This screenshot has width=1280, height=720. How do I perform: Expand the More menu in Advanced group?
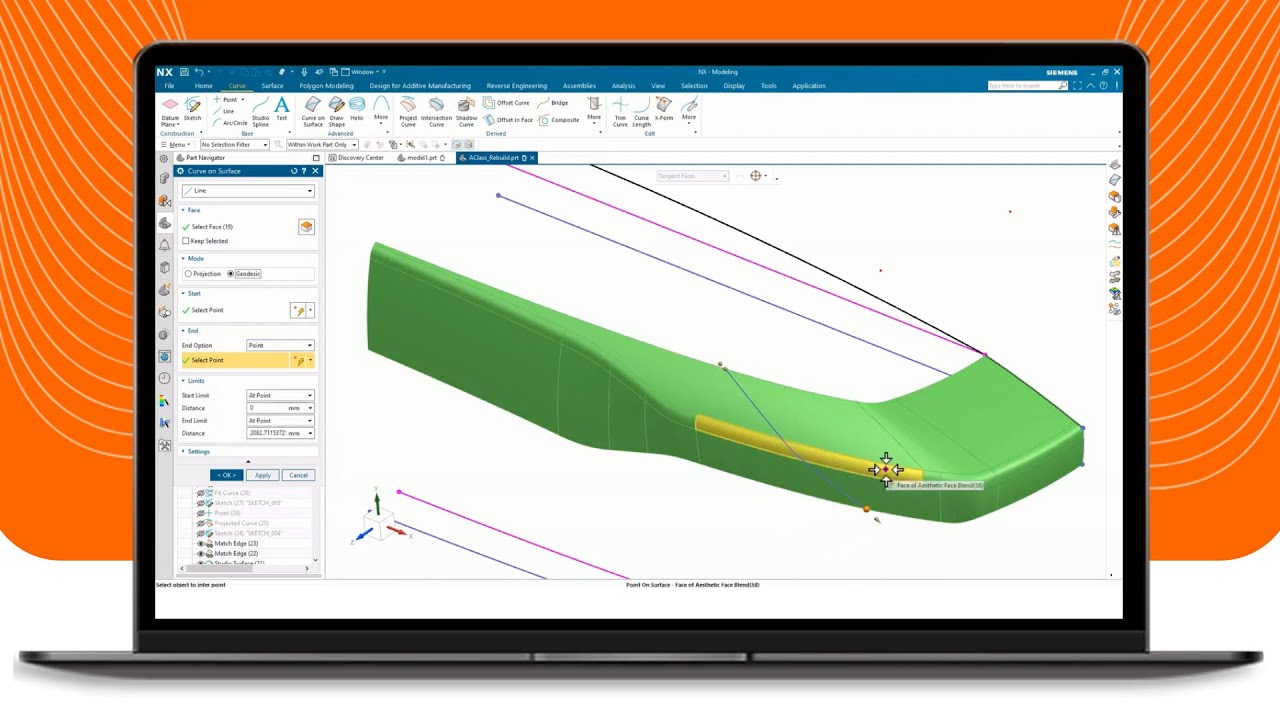[381, 110]
